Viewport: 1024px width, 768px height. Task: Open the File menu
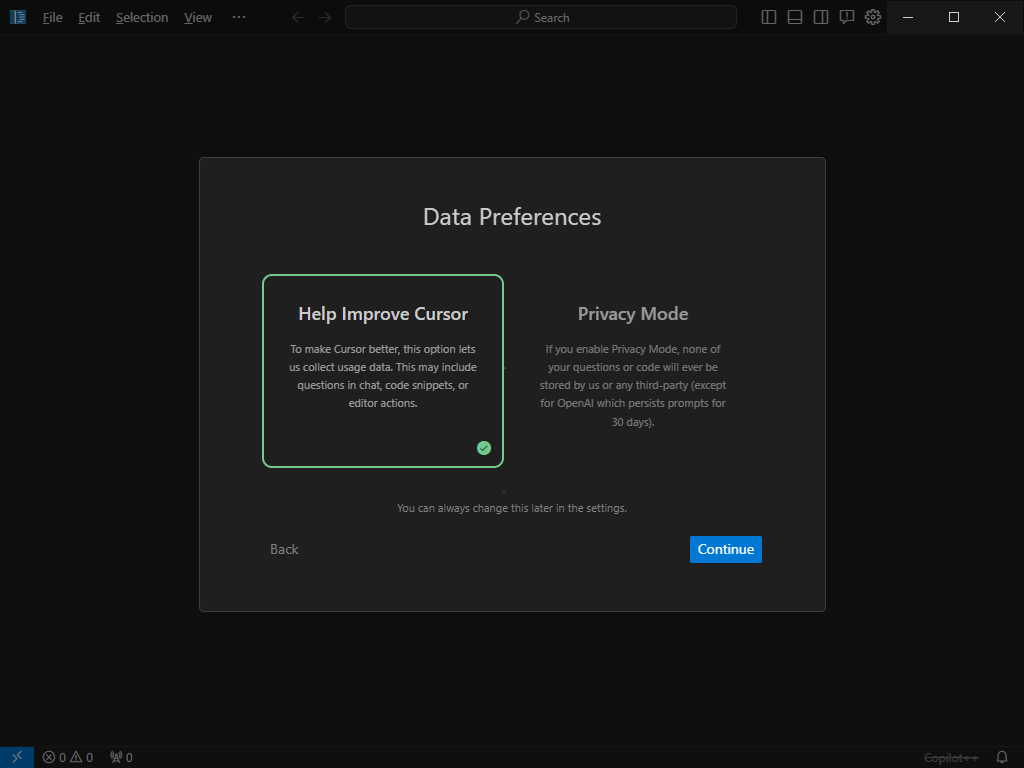click(52, 18)
